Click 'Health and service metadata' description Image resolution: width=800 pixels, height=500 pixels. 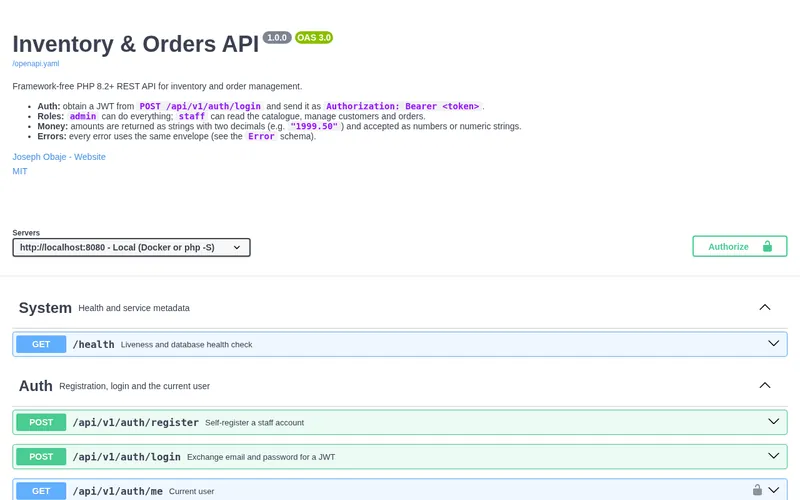(x=134, y=308)
